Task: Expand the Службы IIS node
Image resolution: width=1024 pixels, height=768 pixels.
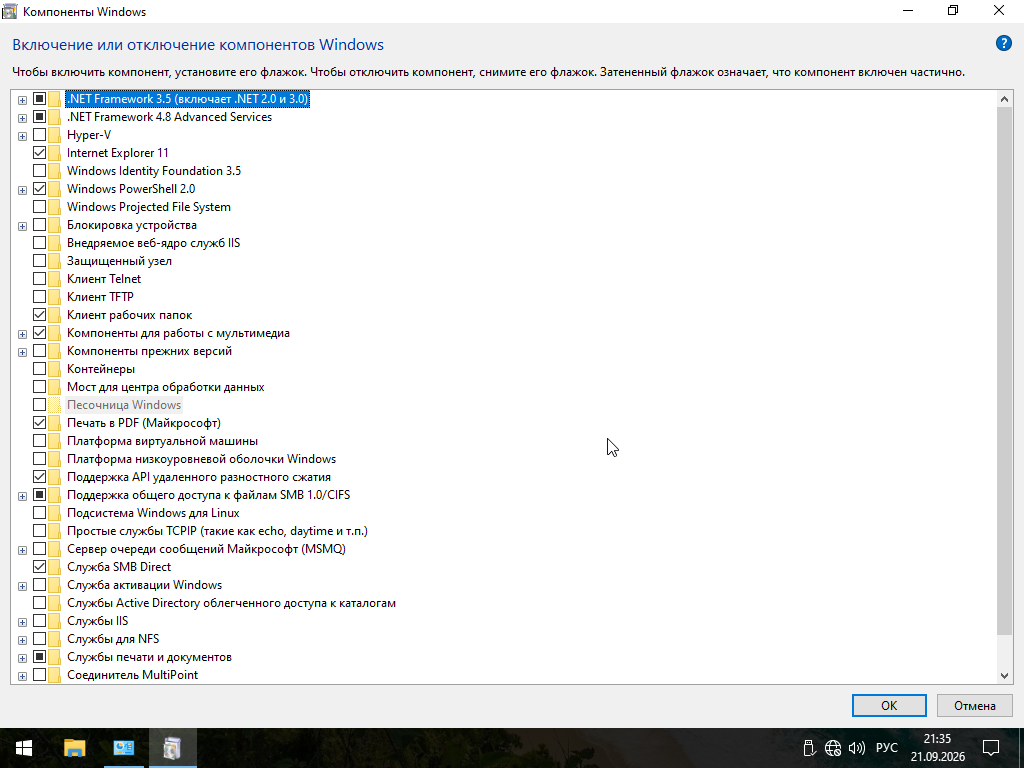Action: pyautogui.click(x=22, y=622)
